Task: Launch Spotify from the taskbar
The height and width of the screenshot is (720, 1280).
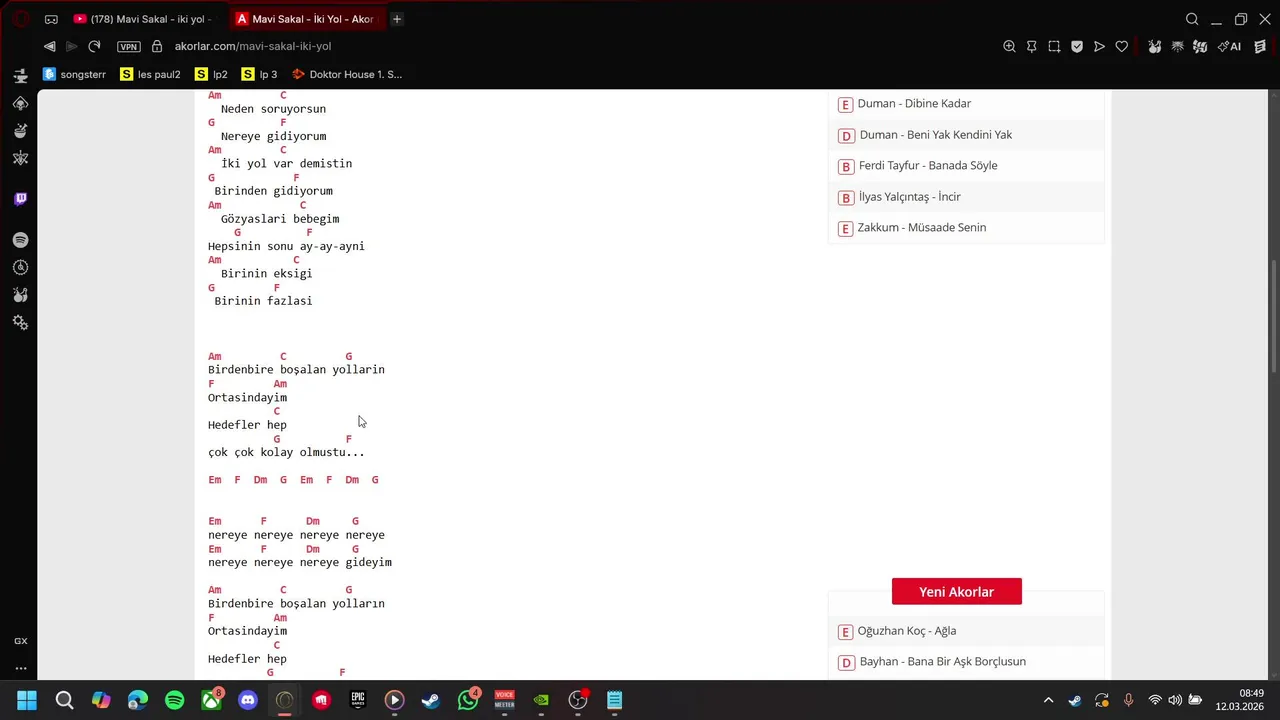Action: 175,700
